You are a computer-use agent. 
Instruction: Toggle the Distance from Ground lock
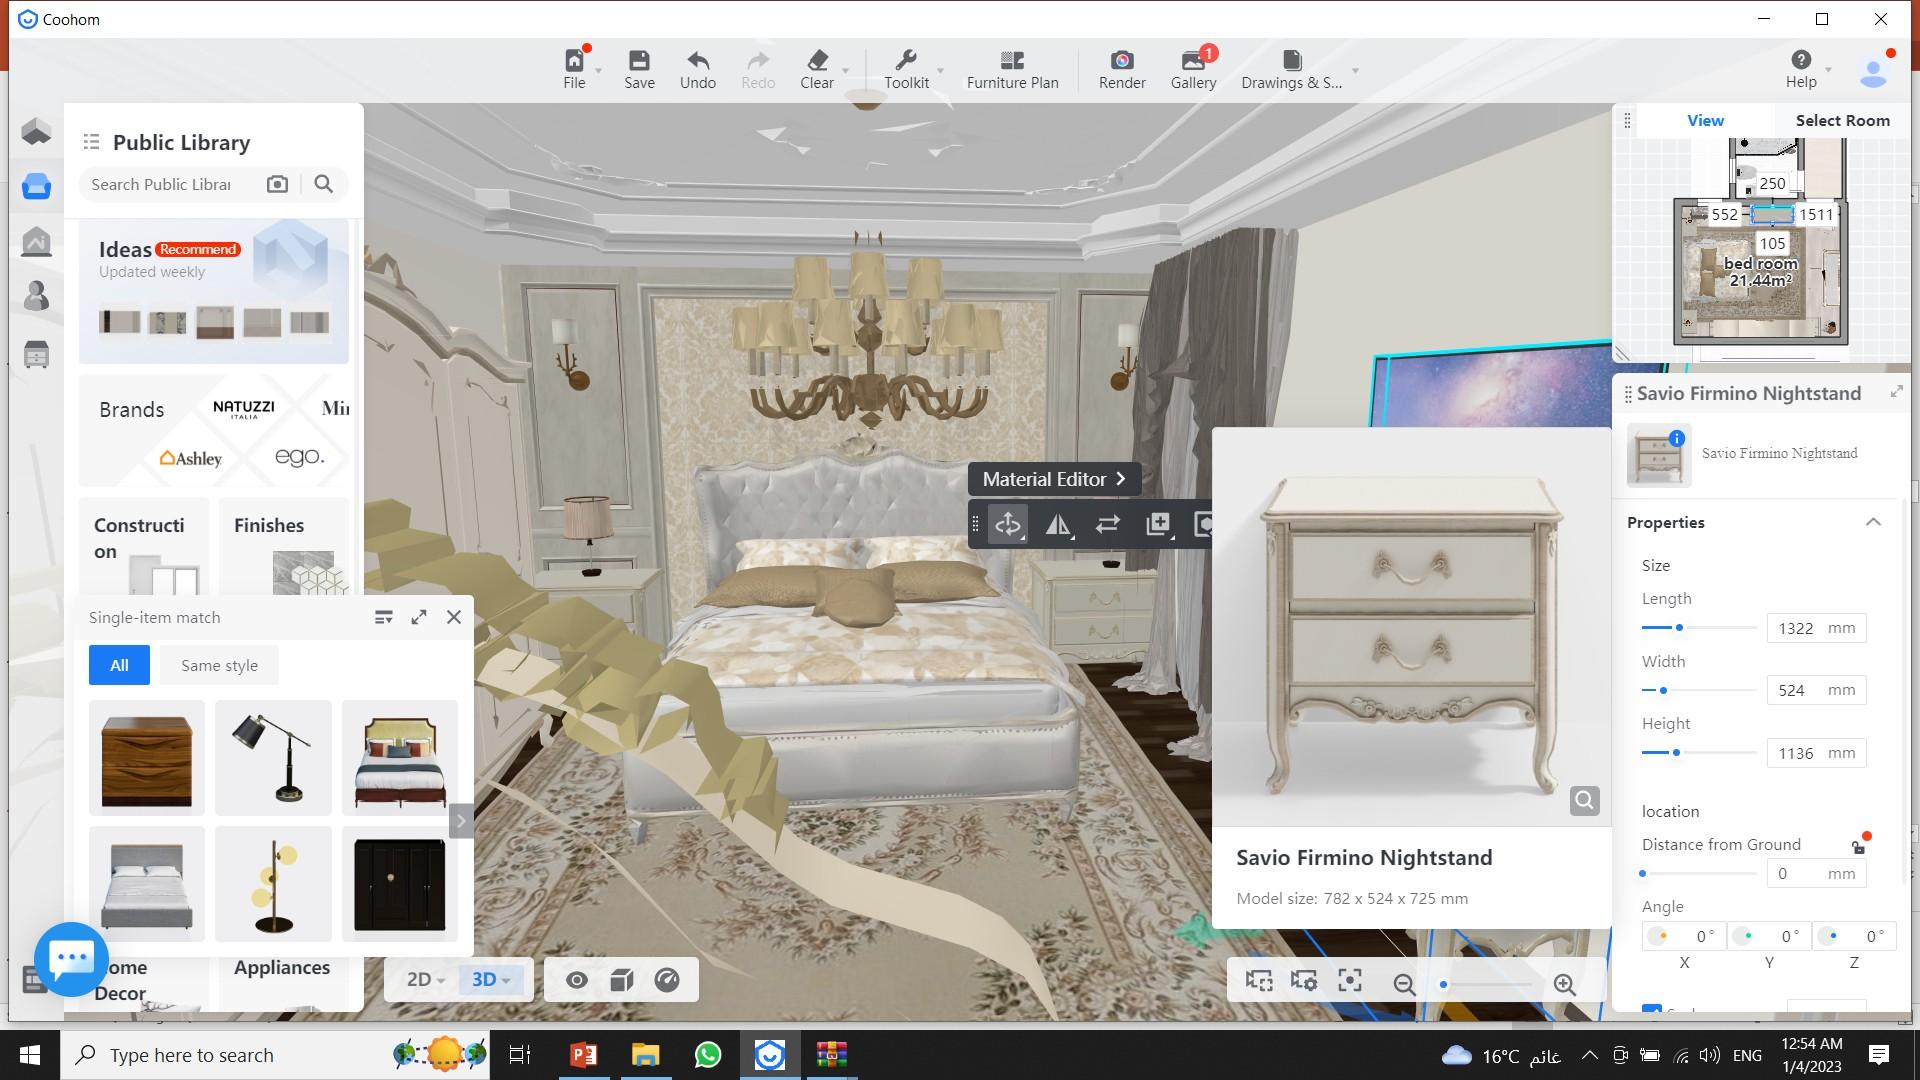tap(1858, 847)
